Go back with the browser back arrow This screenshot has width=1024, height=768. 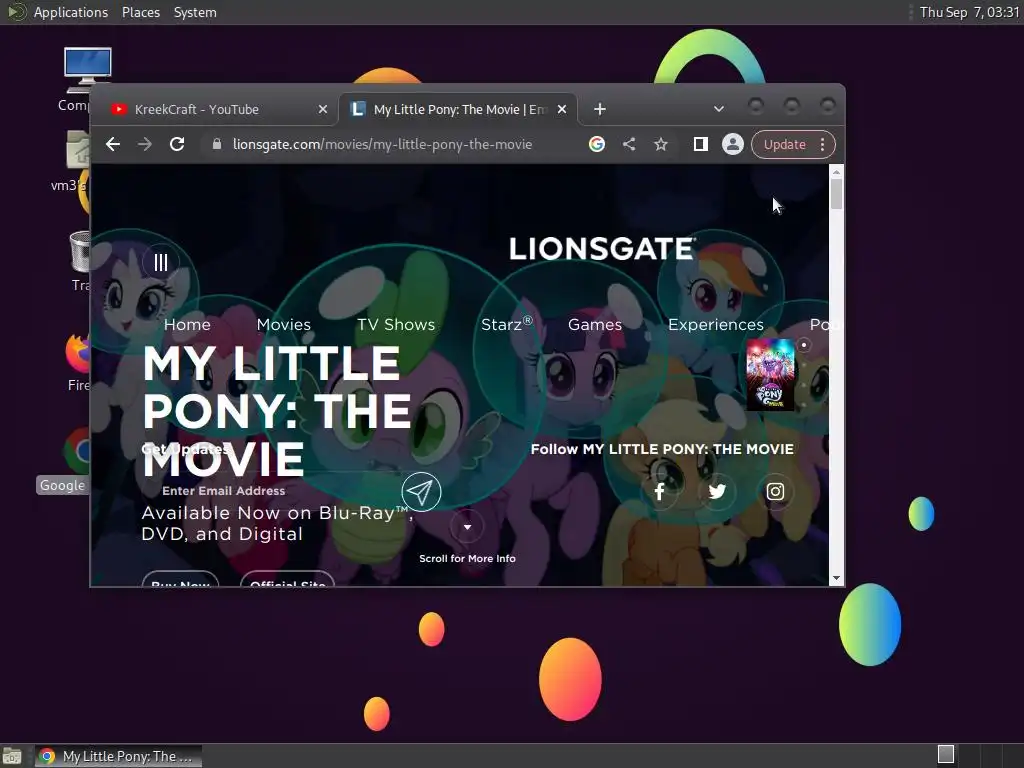pos(113,144)
